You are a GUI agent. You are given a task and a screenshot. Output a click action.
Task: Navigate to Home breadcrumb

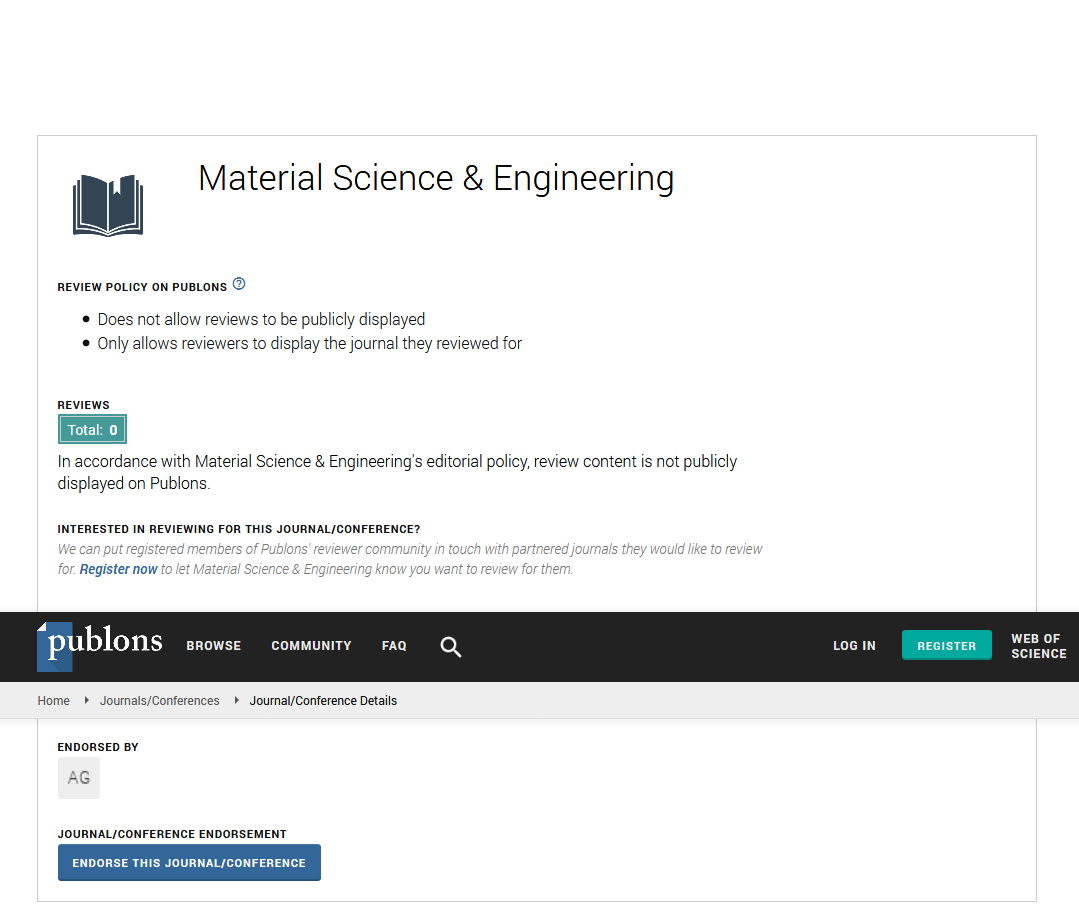tap(54, 701)
